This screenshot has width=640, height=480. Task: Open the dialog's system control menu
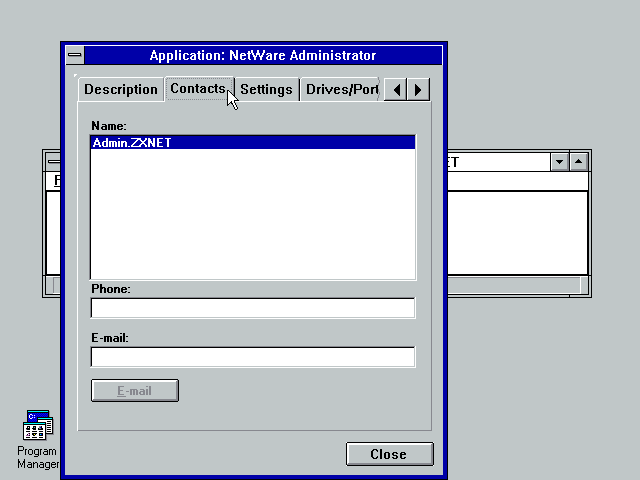tap(75, 55)
